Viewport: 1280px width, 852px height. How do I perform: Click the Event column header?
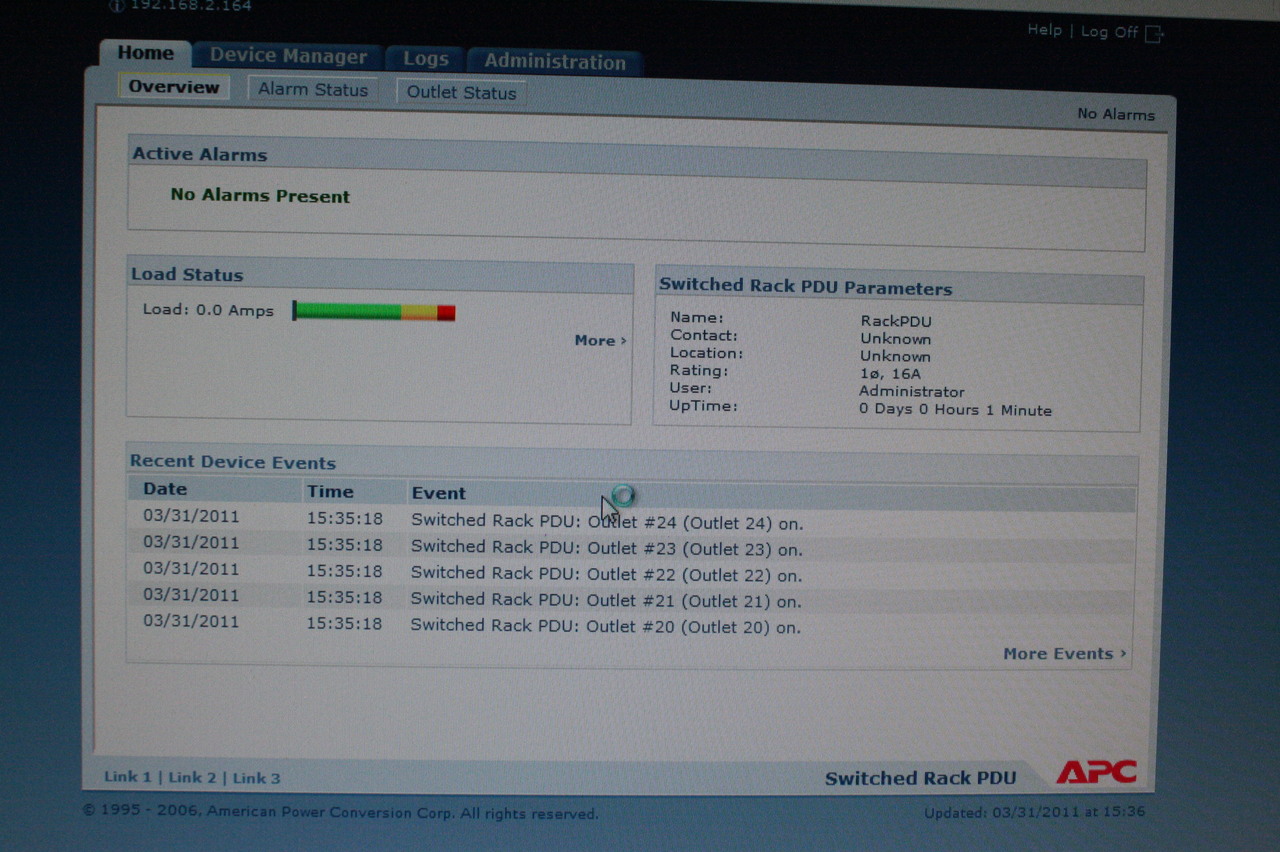click(x=438, y=493)
